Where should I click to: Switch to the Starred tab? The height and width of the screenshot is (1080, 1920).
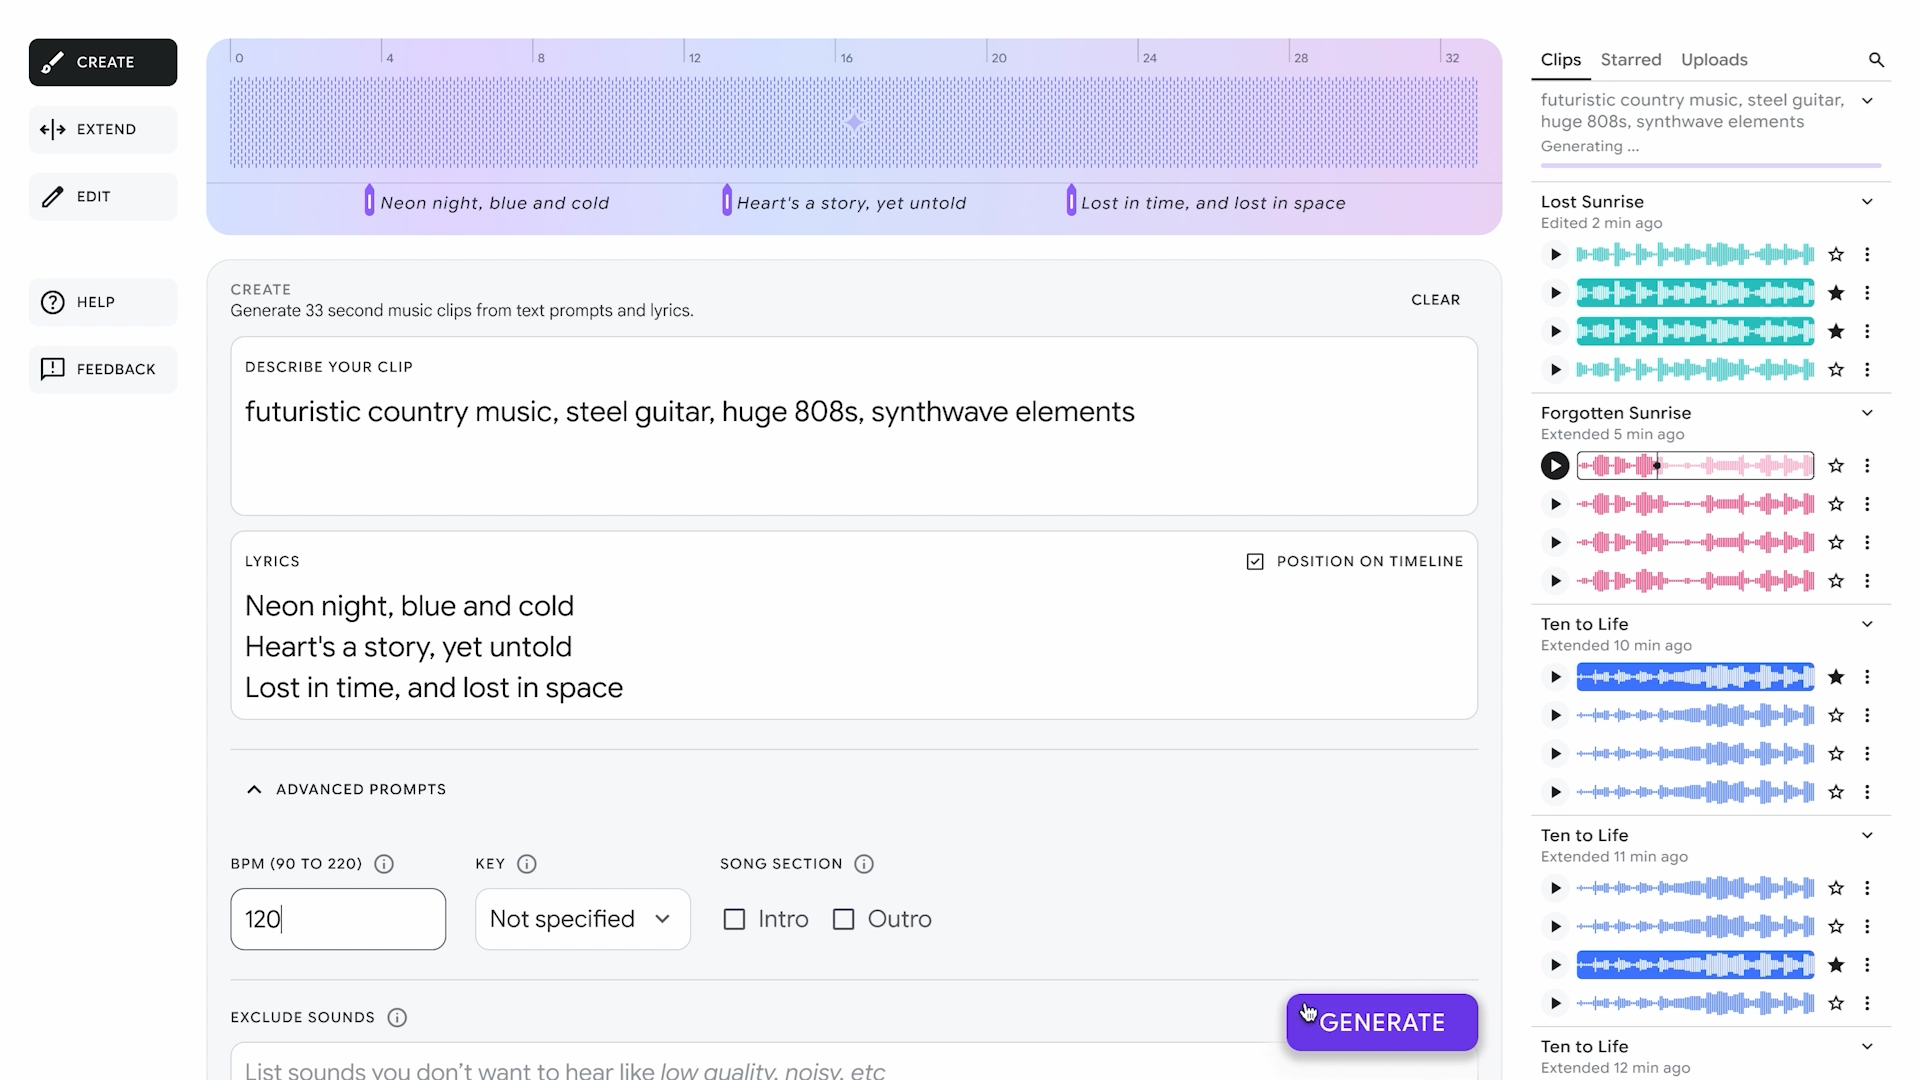click(1630, 60)
